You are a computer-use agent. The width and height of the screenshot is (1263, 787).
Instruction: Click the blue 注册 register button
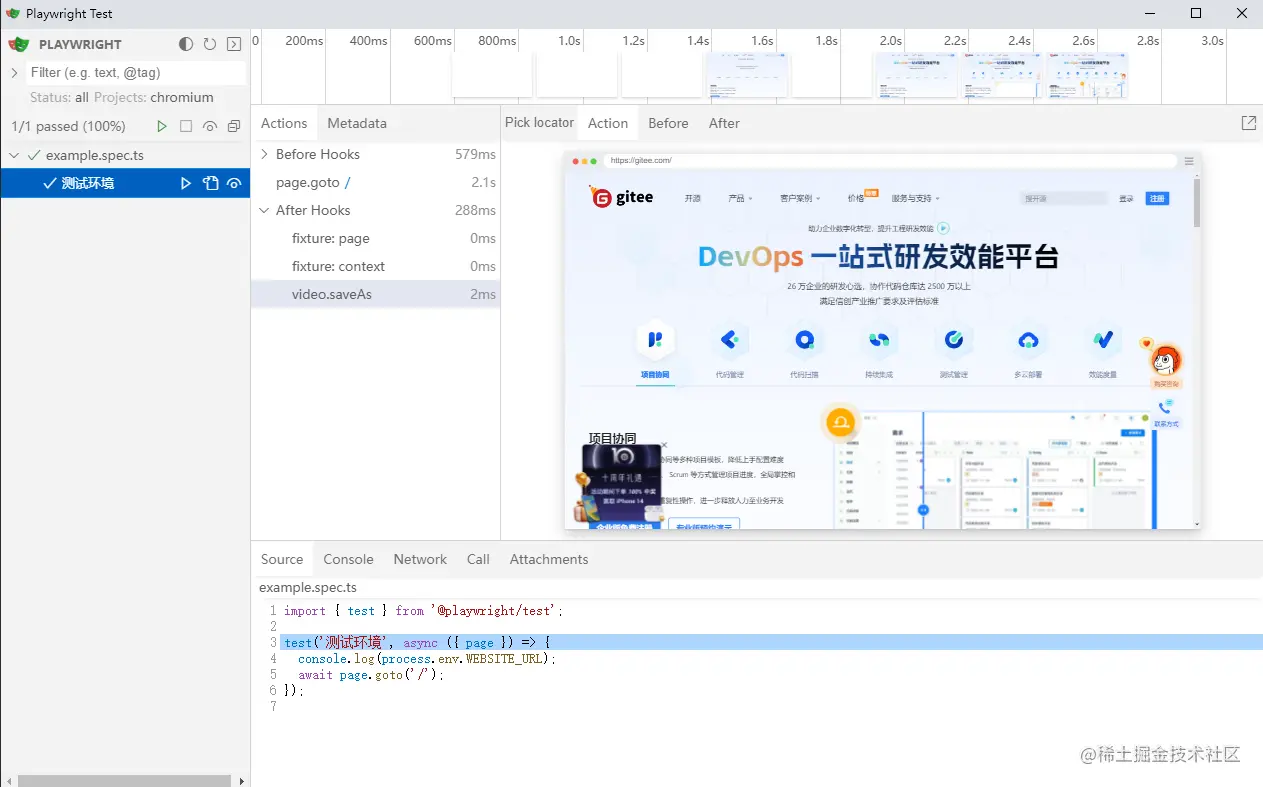click(x=1157, y=198)
